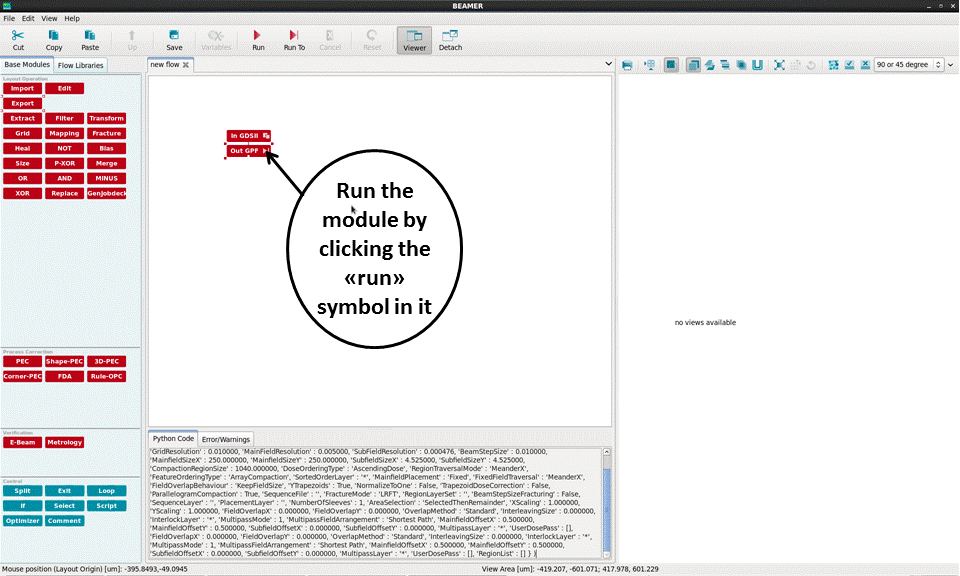The width and height of the screenshot is (960, 576).
Task: Toggle the filled square view mode in the viewer toolbar
Action: [x=671, y=65]
